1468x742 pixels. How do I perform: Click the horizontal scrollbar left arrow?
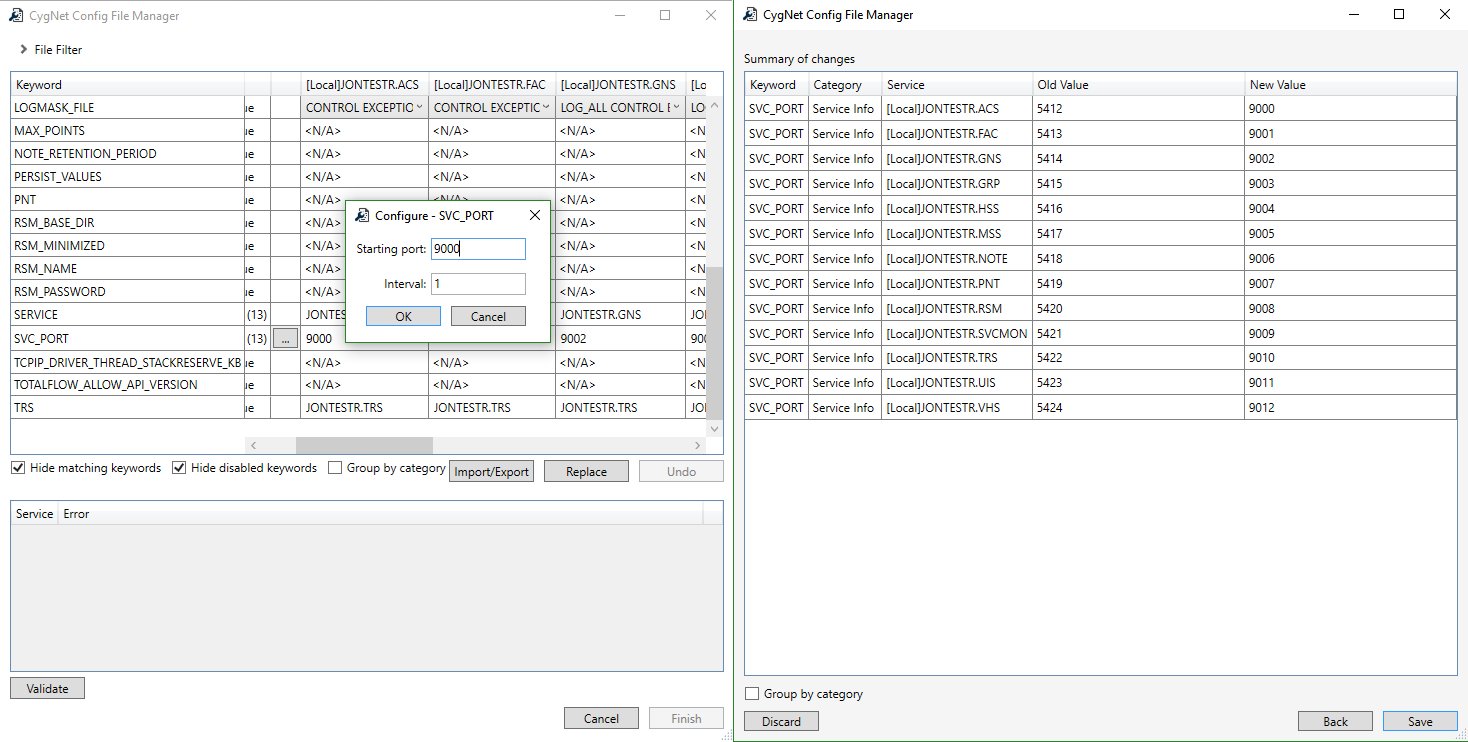[x=253, y=445]
